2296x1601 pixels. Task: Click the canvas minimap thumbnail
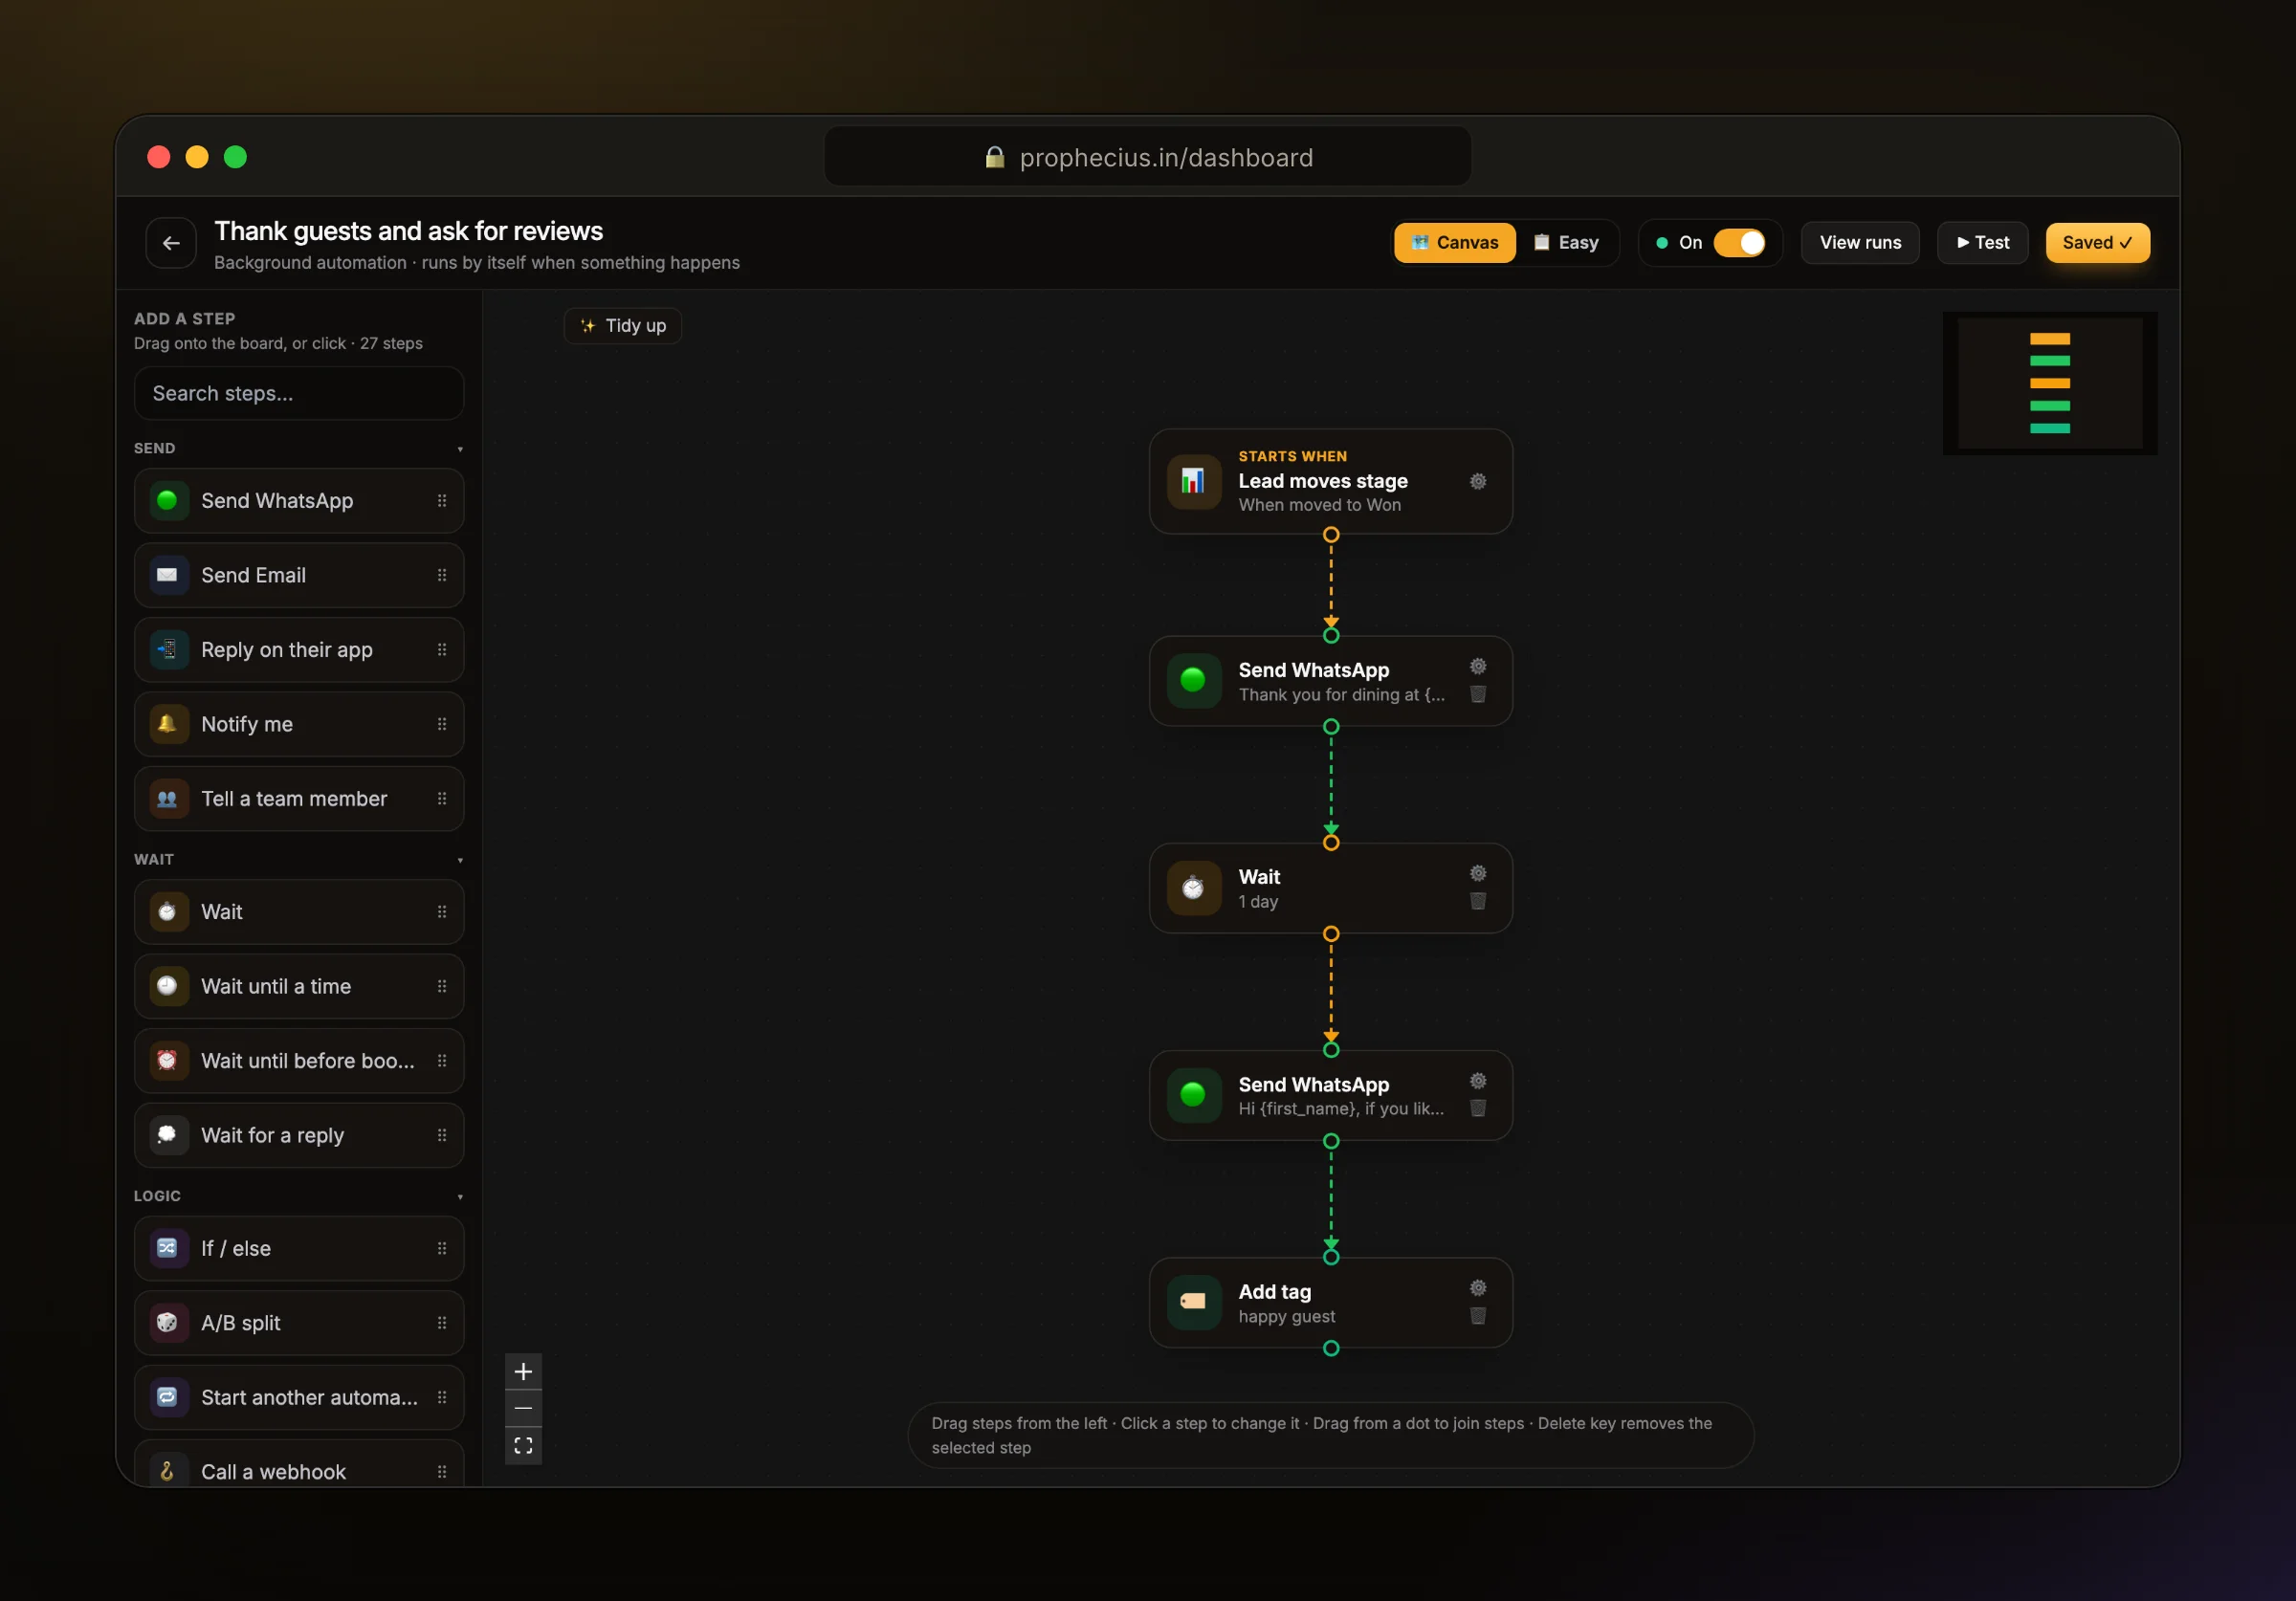tap(2049, 383)
